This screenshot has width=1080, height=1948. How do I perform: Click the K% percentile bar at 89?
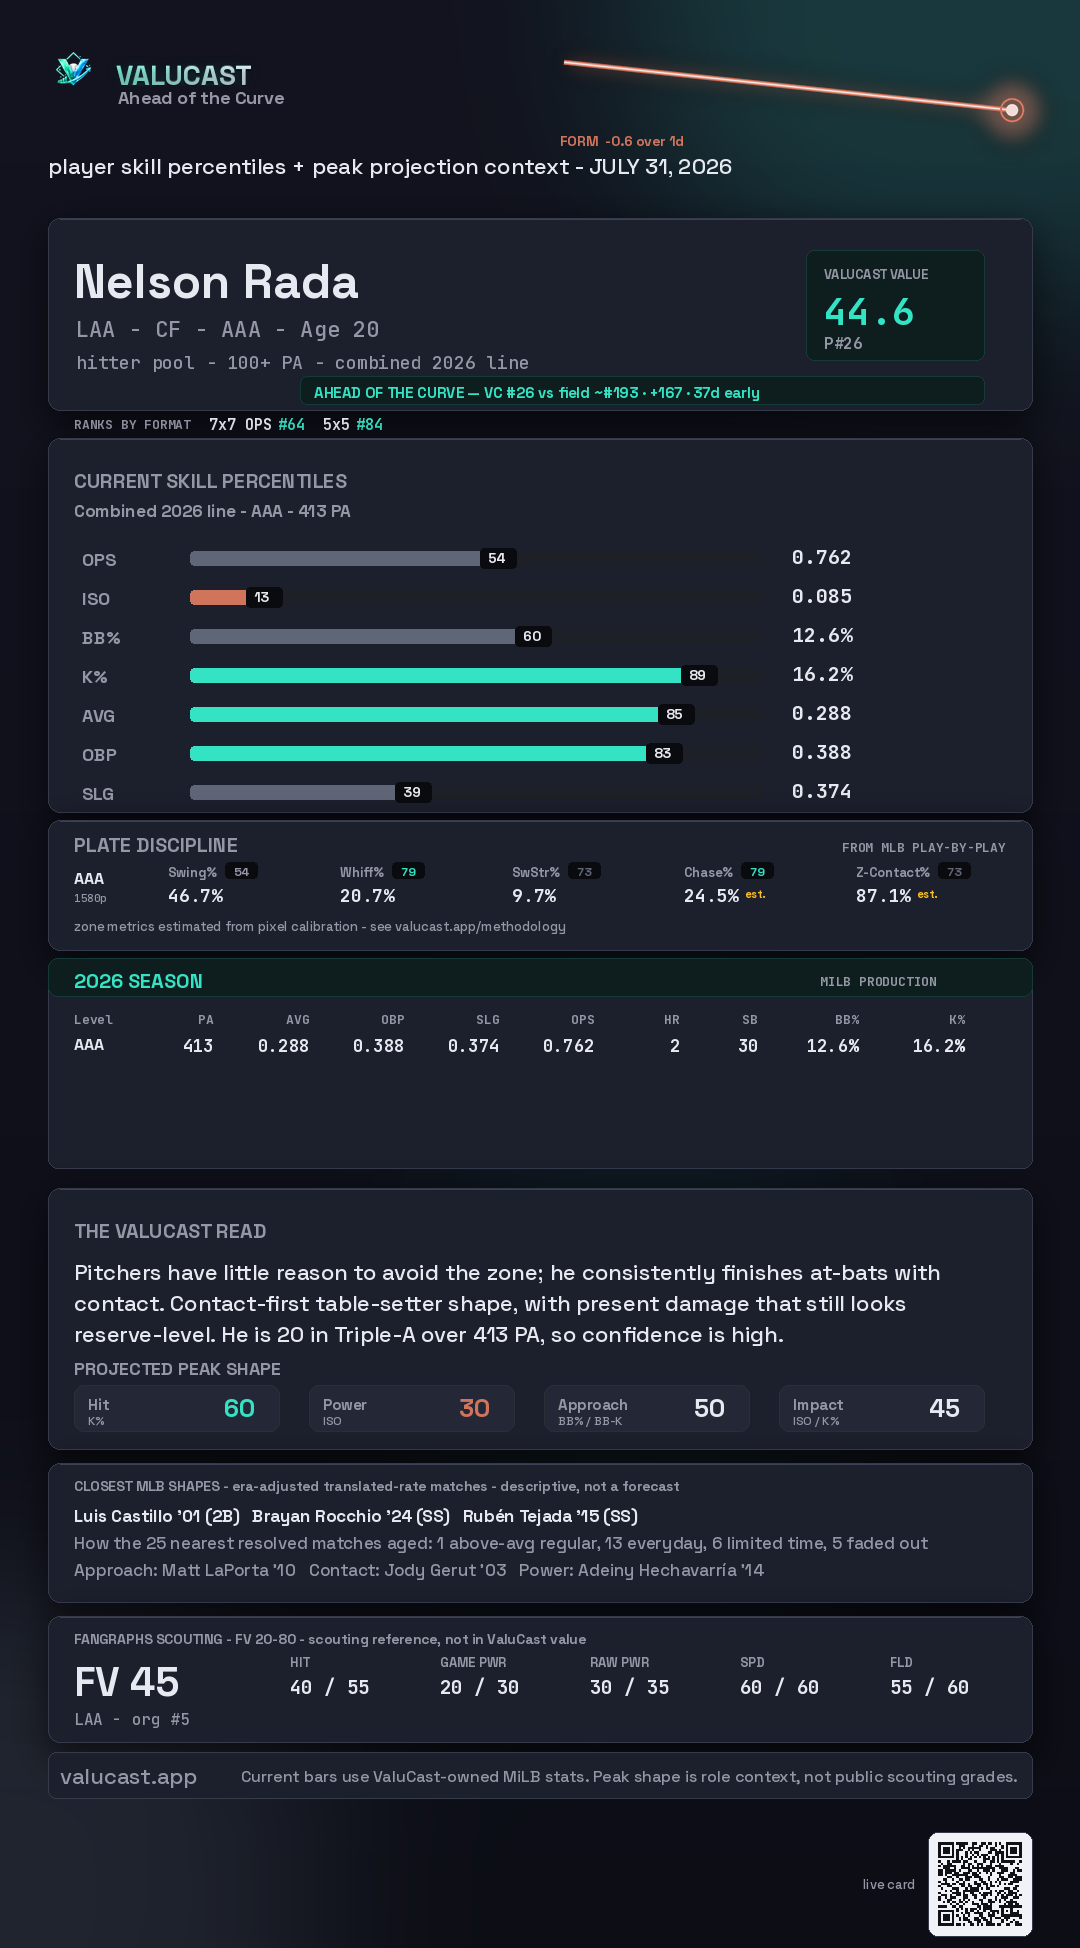tap(435, 675)
